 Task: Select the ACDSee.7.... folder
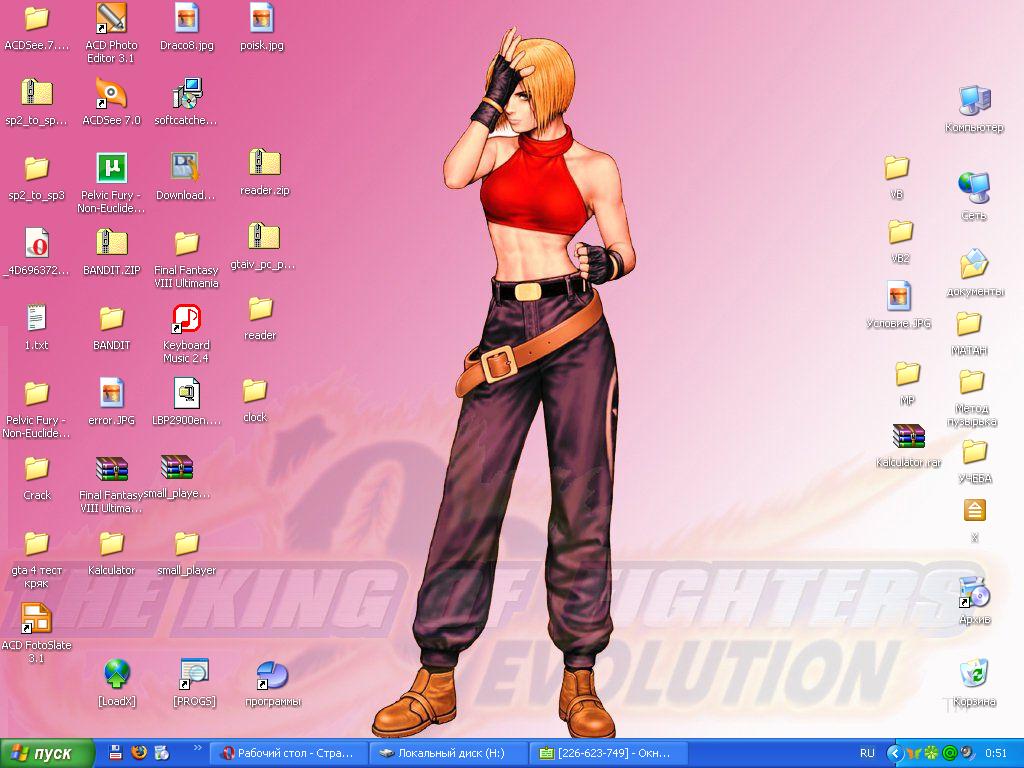(x=37, y=19)
